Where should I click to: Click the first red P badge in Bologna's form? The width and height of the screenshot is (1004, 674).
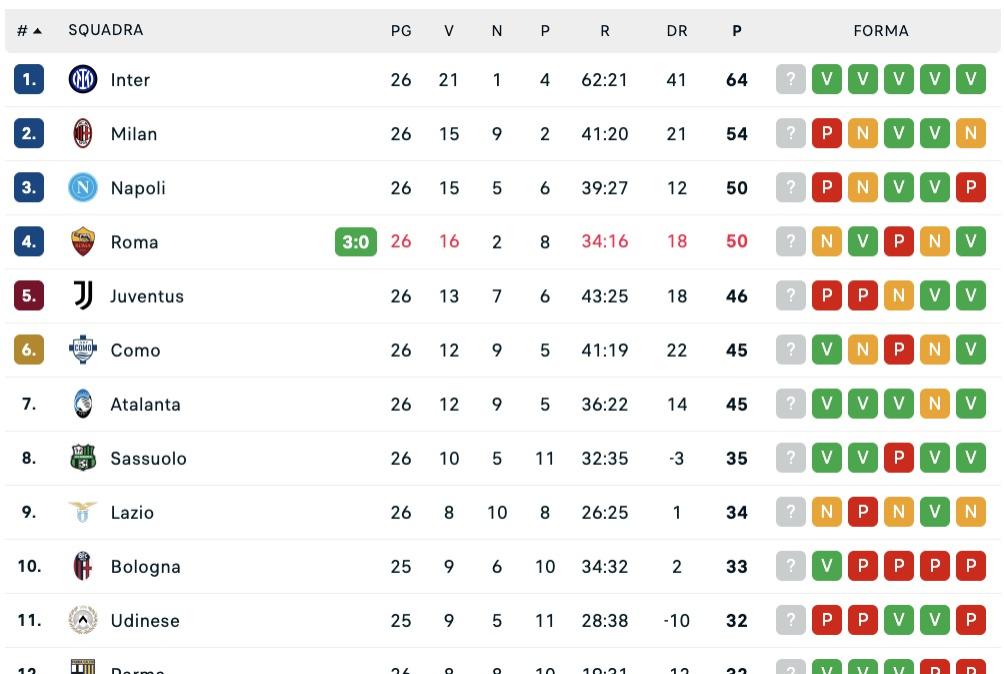pyautogui.click(x=863, y=566)
